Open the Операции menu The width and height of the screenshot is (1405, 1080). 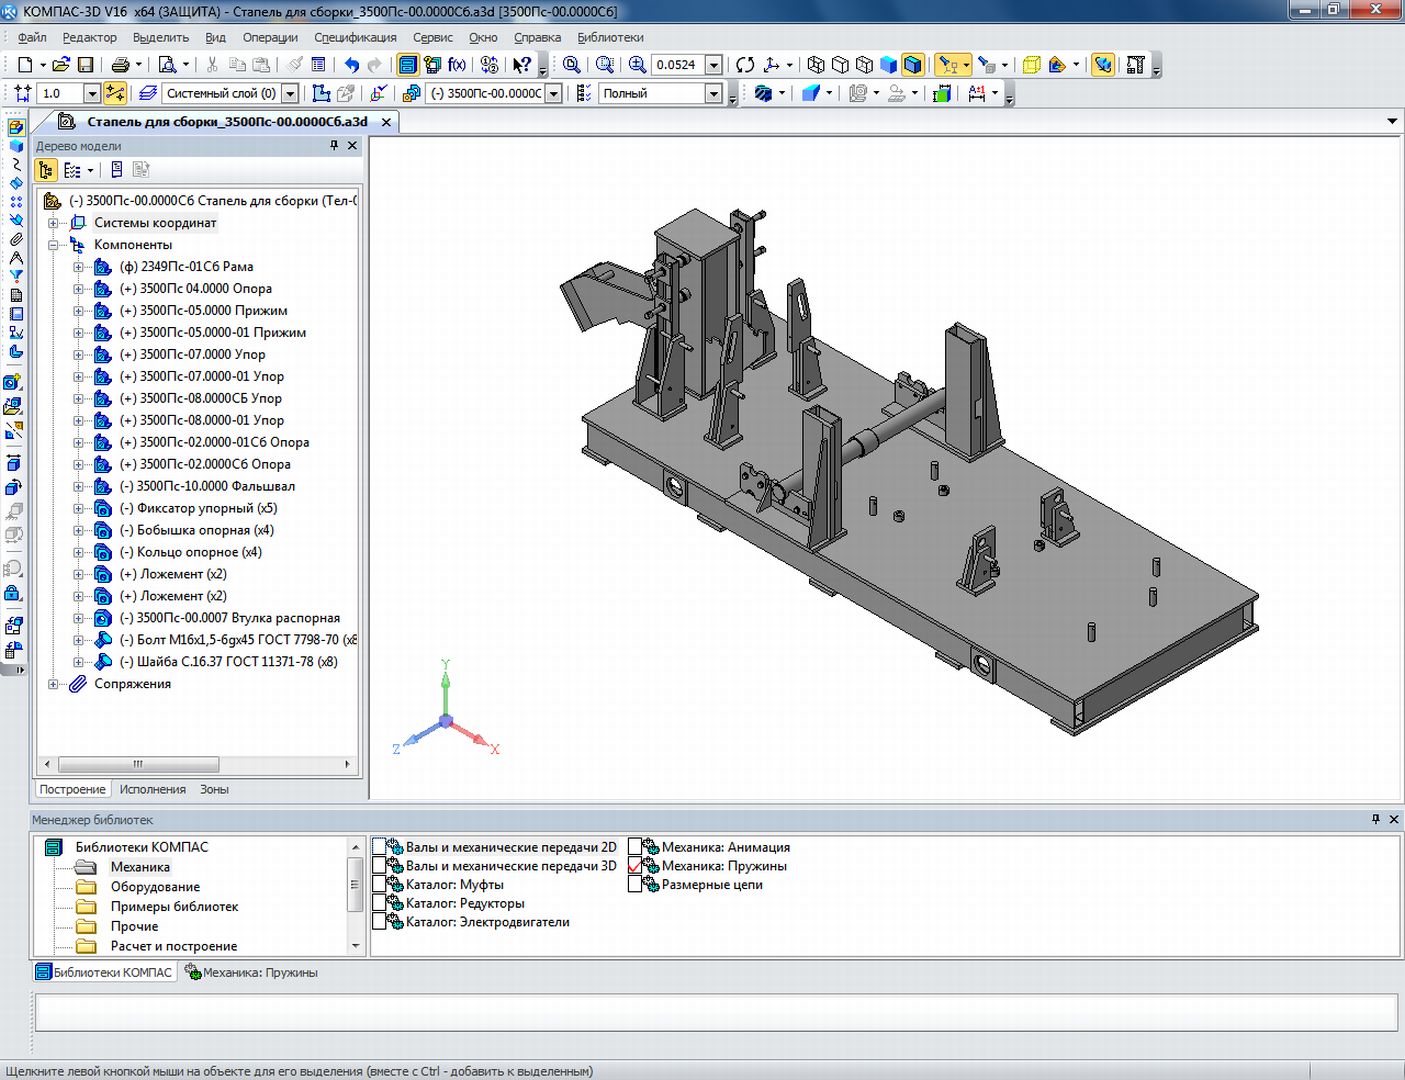(x=270, y=37)
